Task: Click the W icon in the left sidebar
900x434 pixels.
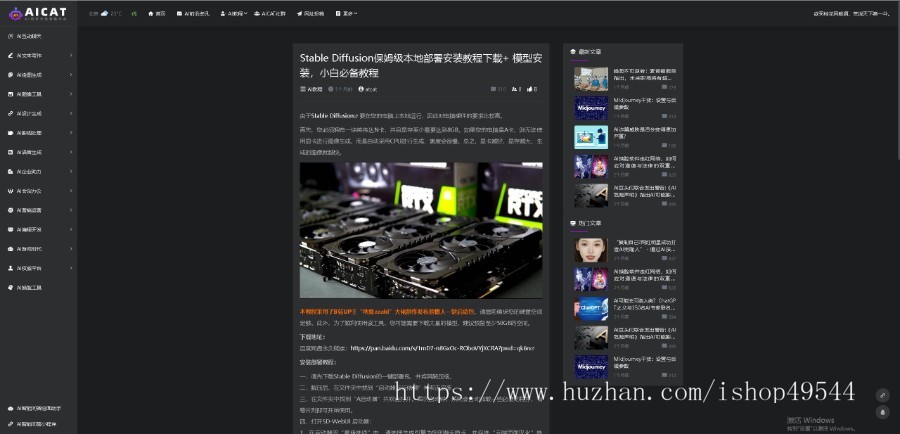Action: pos(10,191)
